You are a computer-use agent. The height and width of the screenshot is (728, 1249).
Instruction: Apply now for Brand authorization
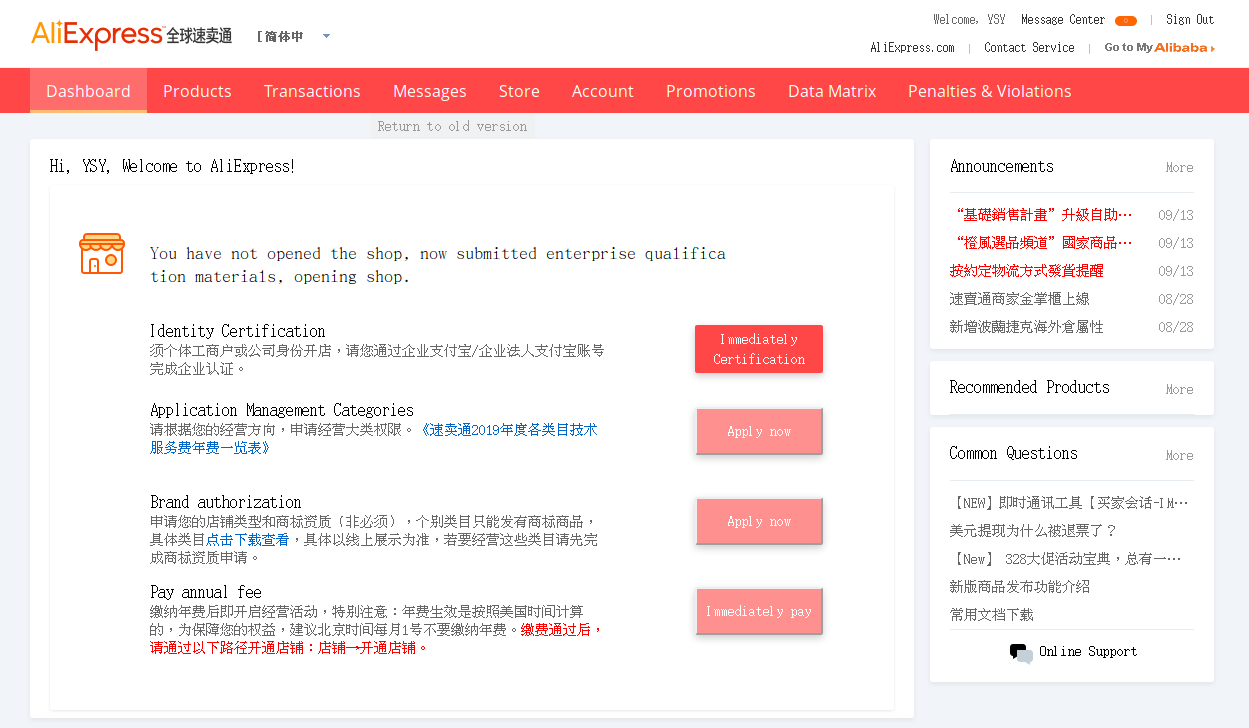pyautogui.click(x=759, y=521)
